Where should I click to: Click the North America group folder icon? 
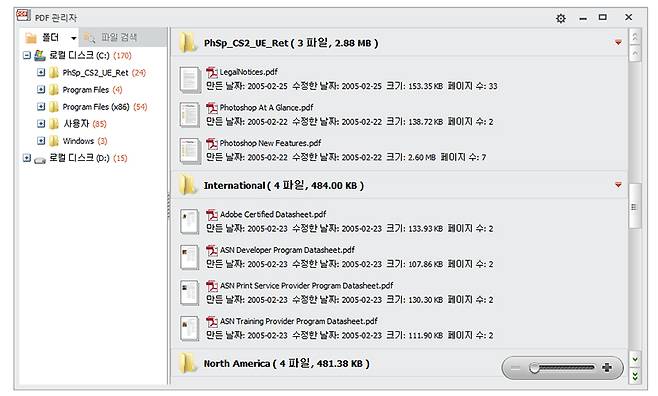tap(187, 363)
